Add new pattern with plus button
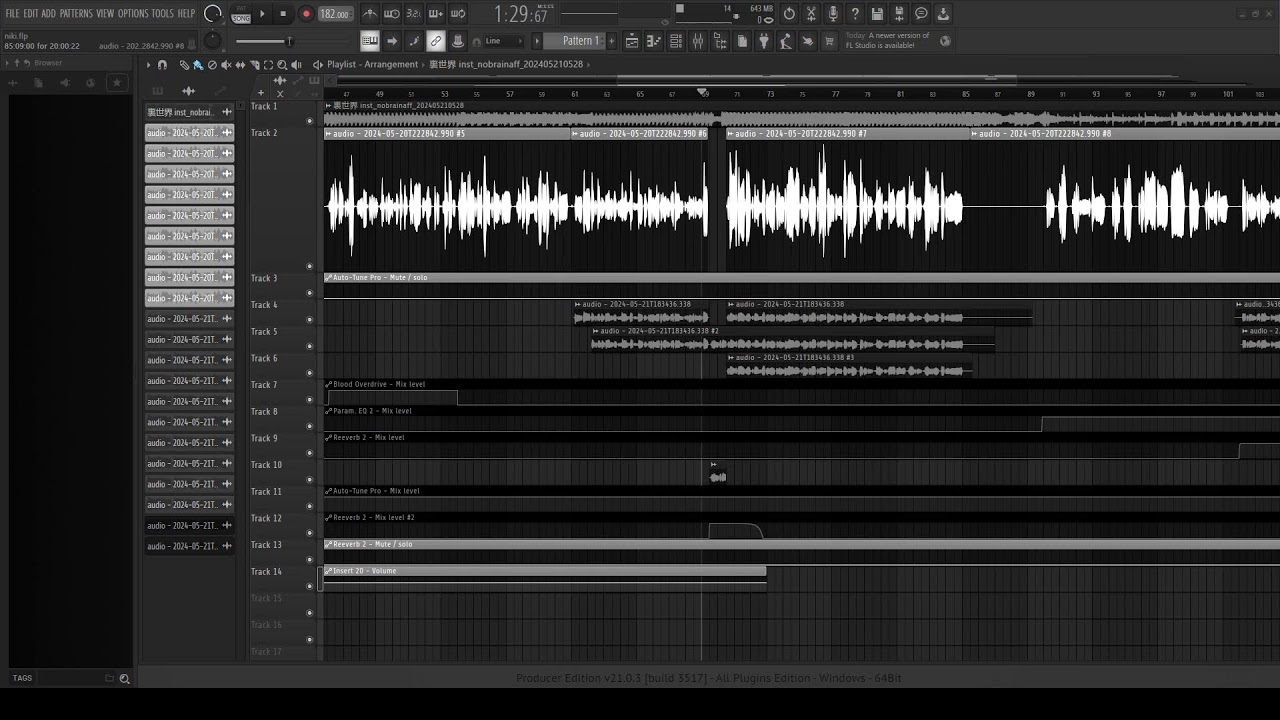1280x720 pixels. pos(610,41)
